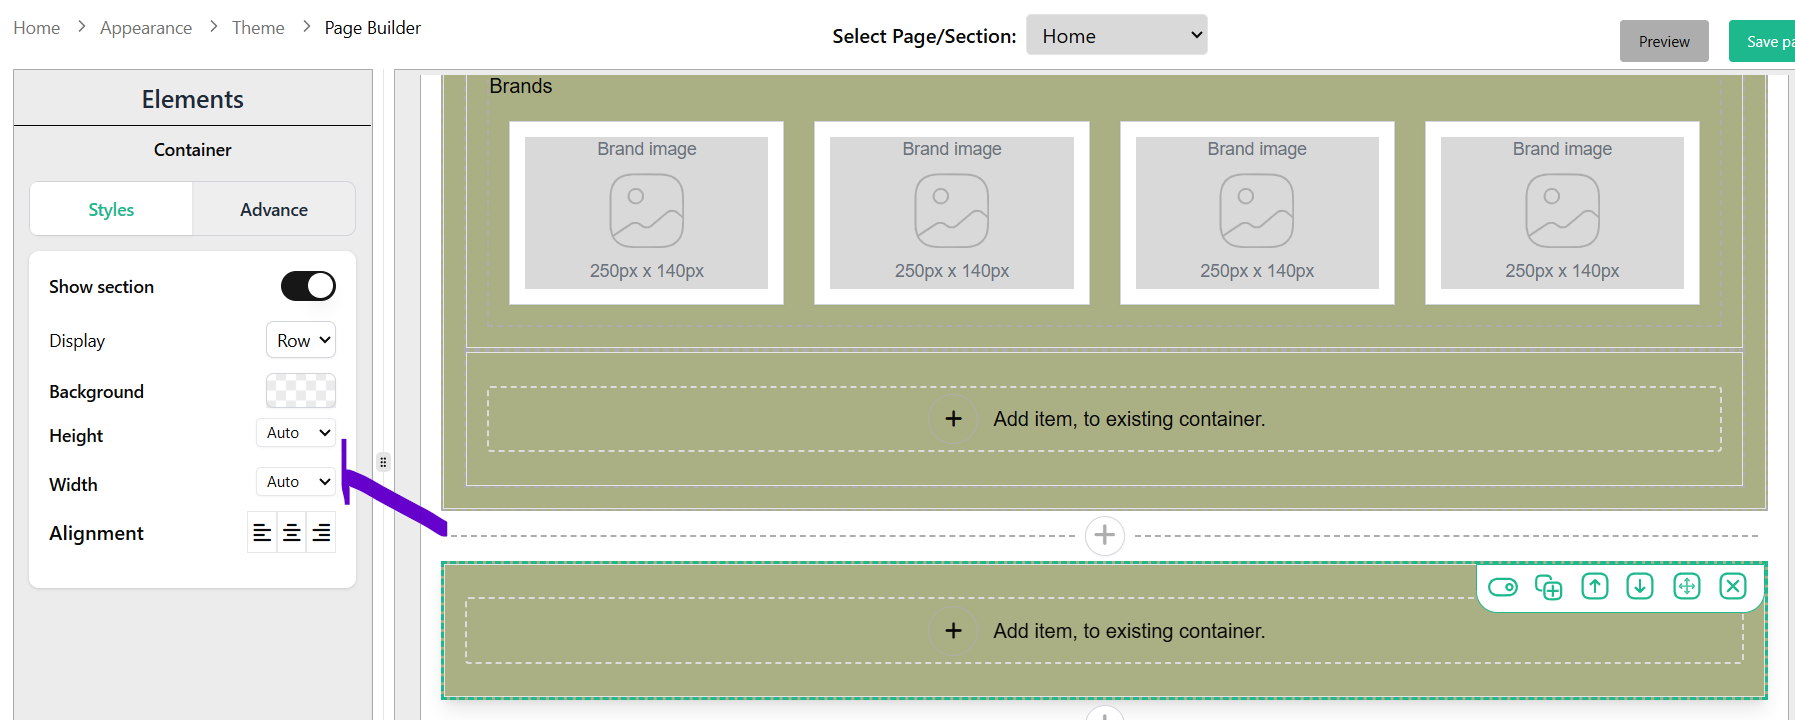Switch to the Styles tab

[111, 209]
